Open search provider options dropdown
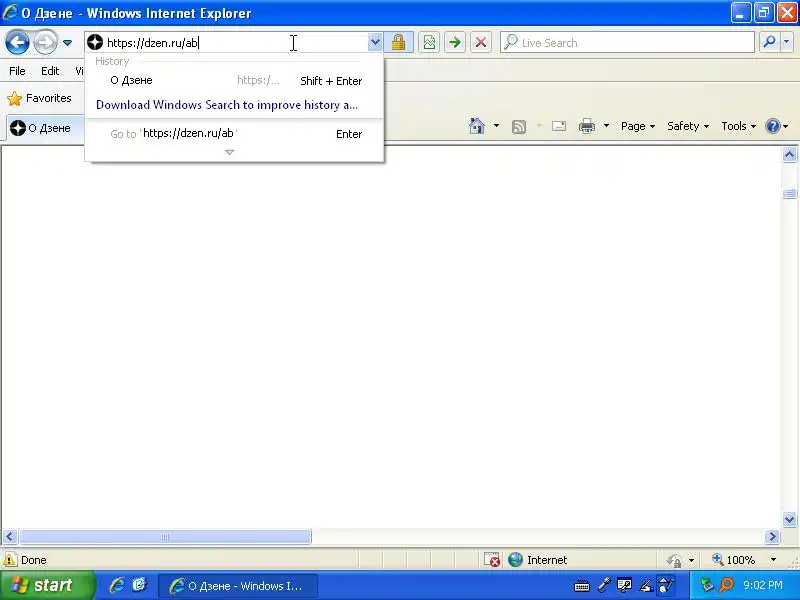This screenshot has width=800, height=600. 787,42
